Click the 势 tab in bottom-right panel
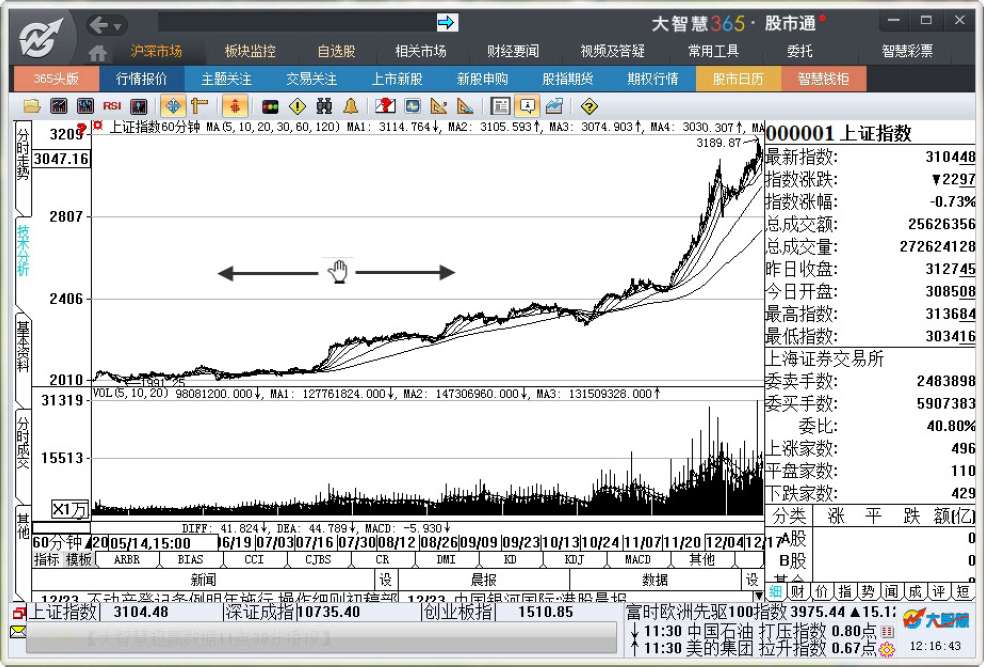The width and height of the screenshot is (984, 667). pyautogui.click(x=869, y=591)
